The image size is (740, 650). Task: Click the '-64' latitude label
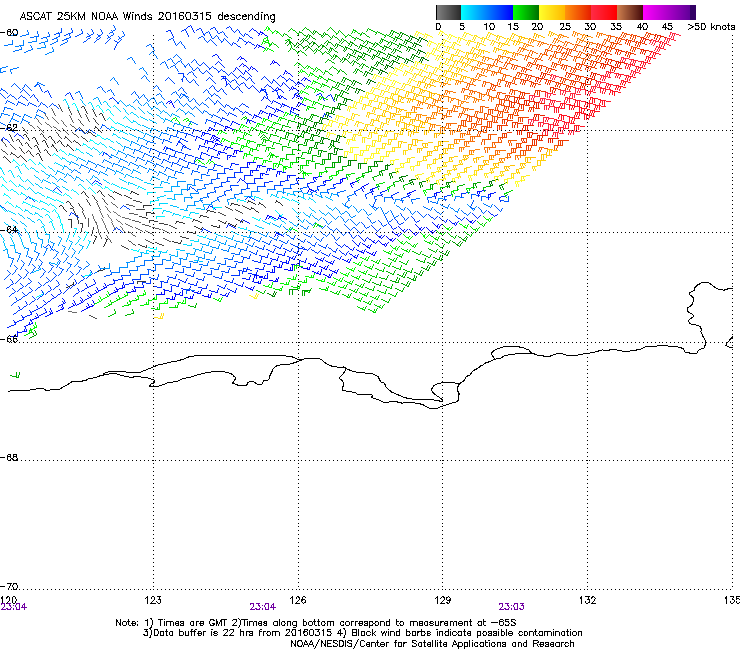[9, 229]
